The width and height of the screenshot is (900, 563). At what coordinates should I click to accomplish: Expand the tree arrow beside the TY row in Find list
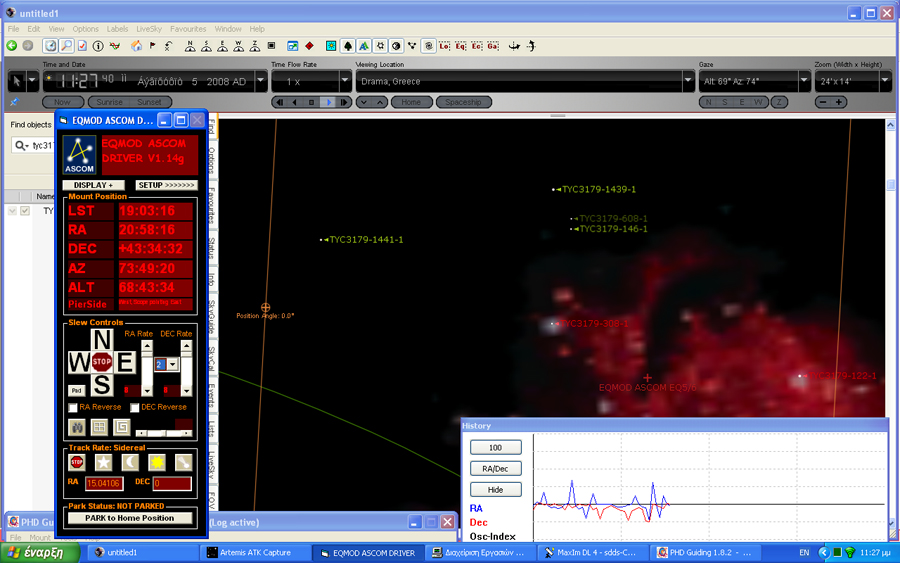coord(12,211)
